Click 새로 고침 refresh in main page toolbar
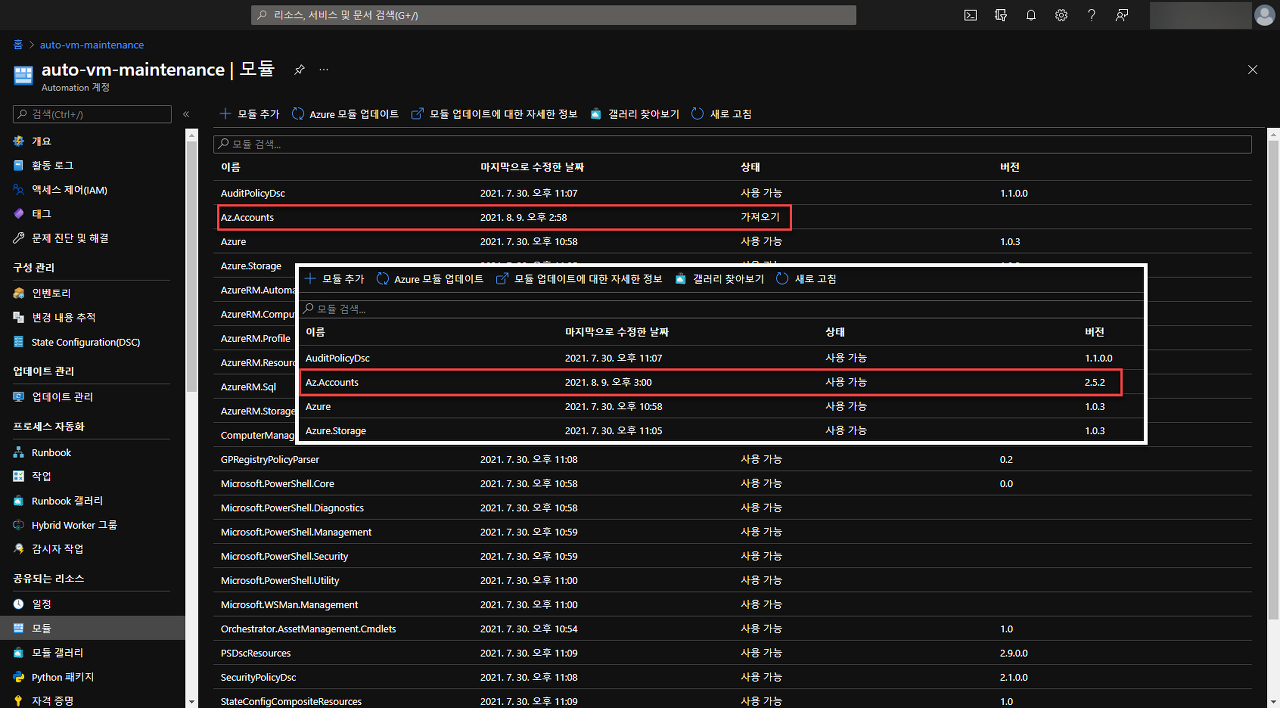The width and height of the screenshot is (1280, 708). tap(721, 114)
